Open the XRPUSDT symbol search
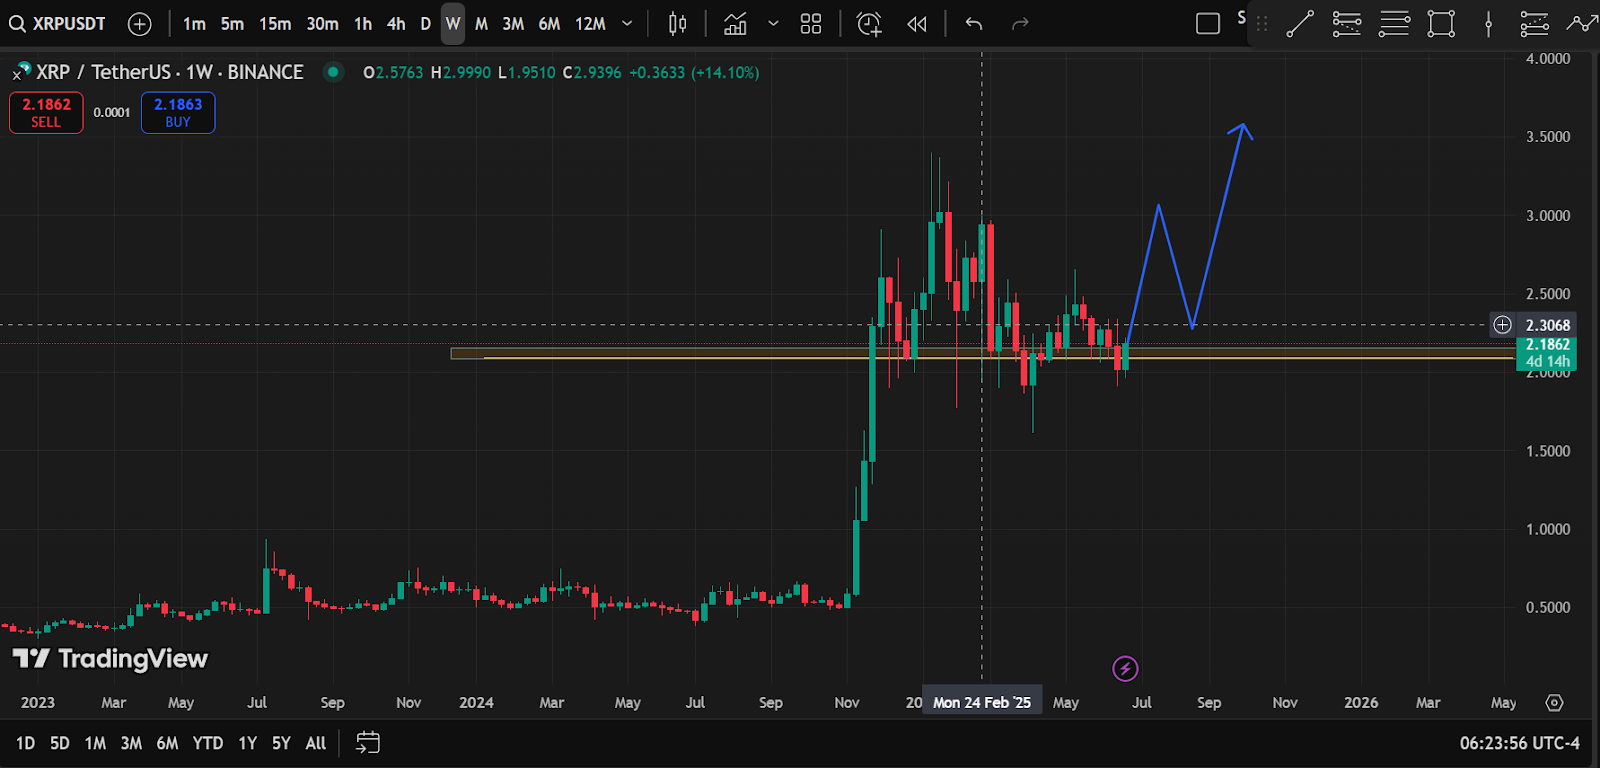 click(x=58, y=24)
